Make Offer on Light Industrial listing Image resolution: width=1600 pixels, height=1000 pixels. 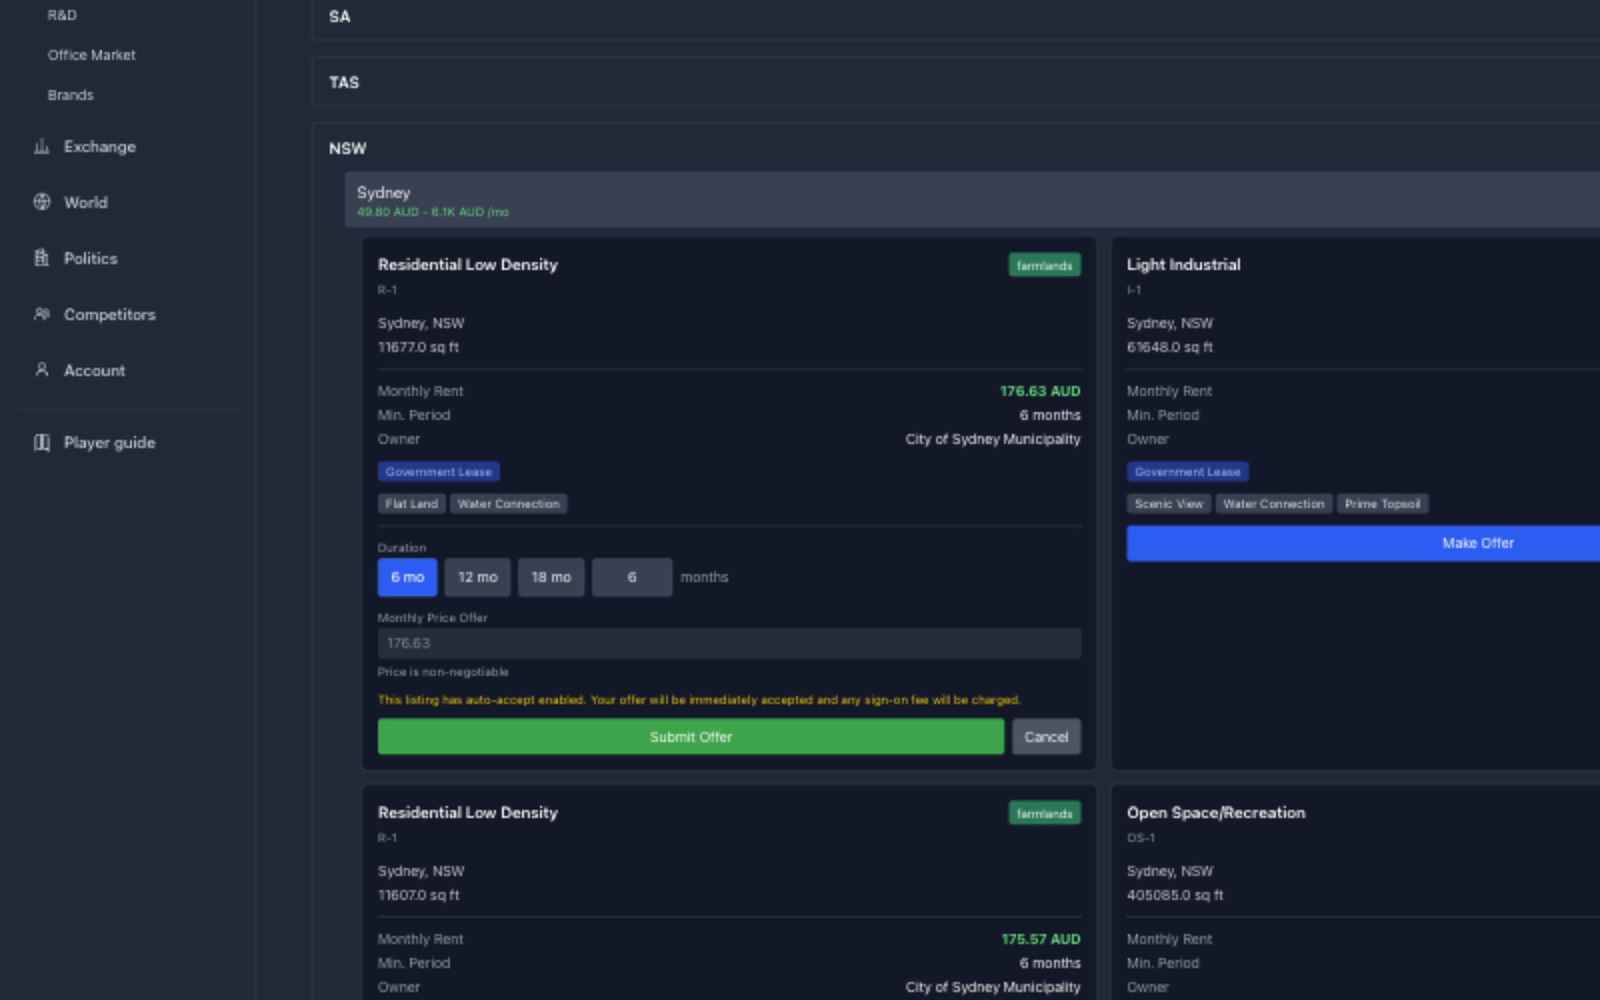pos(1363,543)
